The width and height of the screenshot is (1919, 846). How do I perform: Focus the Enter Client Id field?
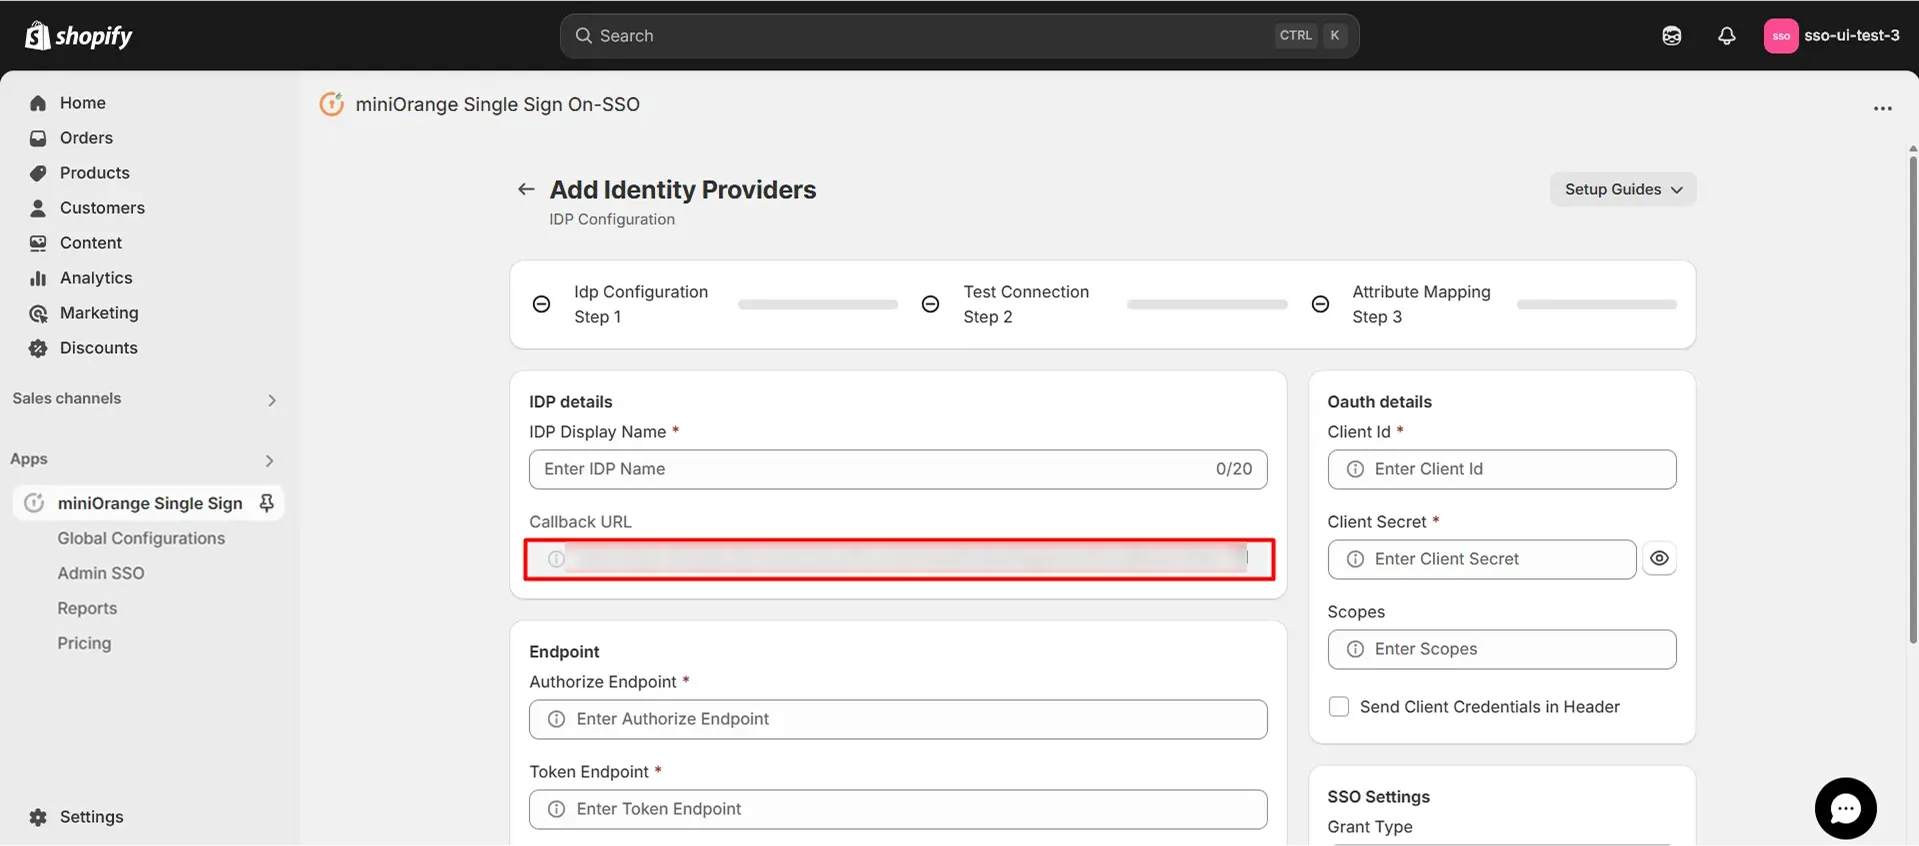1502,469
